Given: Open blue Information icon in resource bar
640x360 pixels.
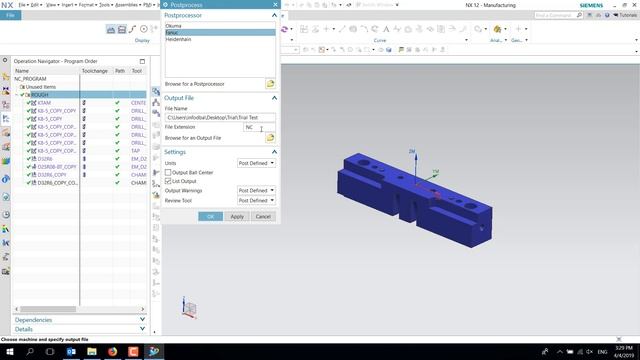Looking at the screenshot, I should tap(6, 179).
